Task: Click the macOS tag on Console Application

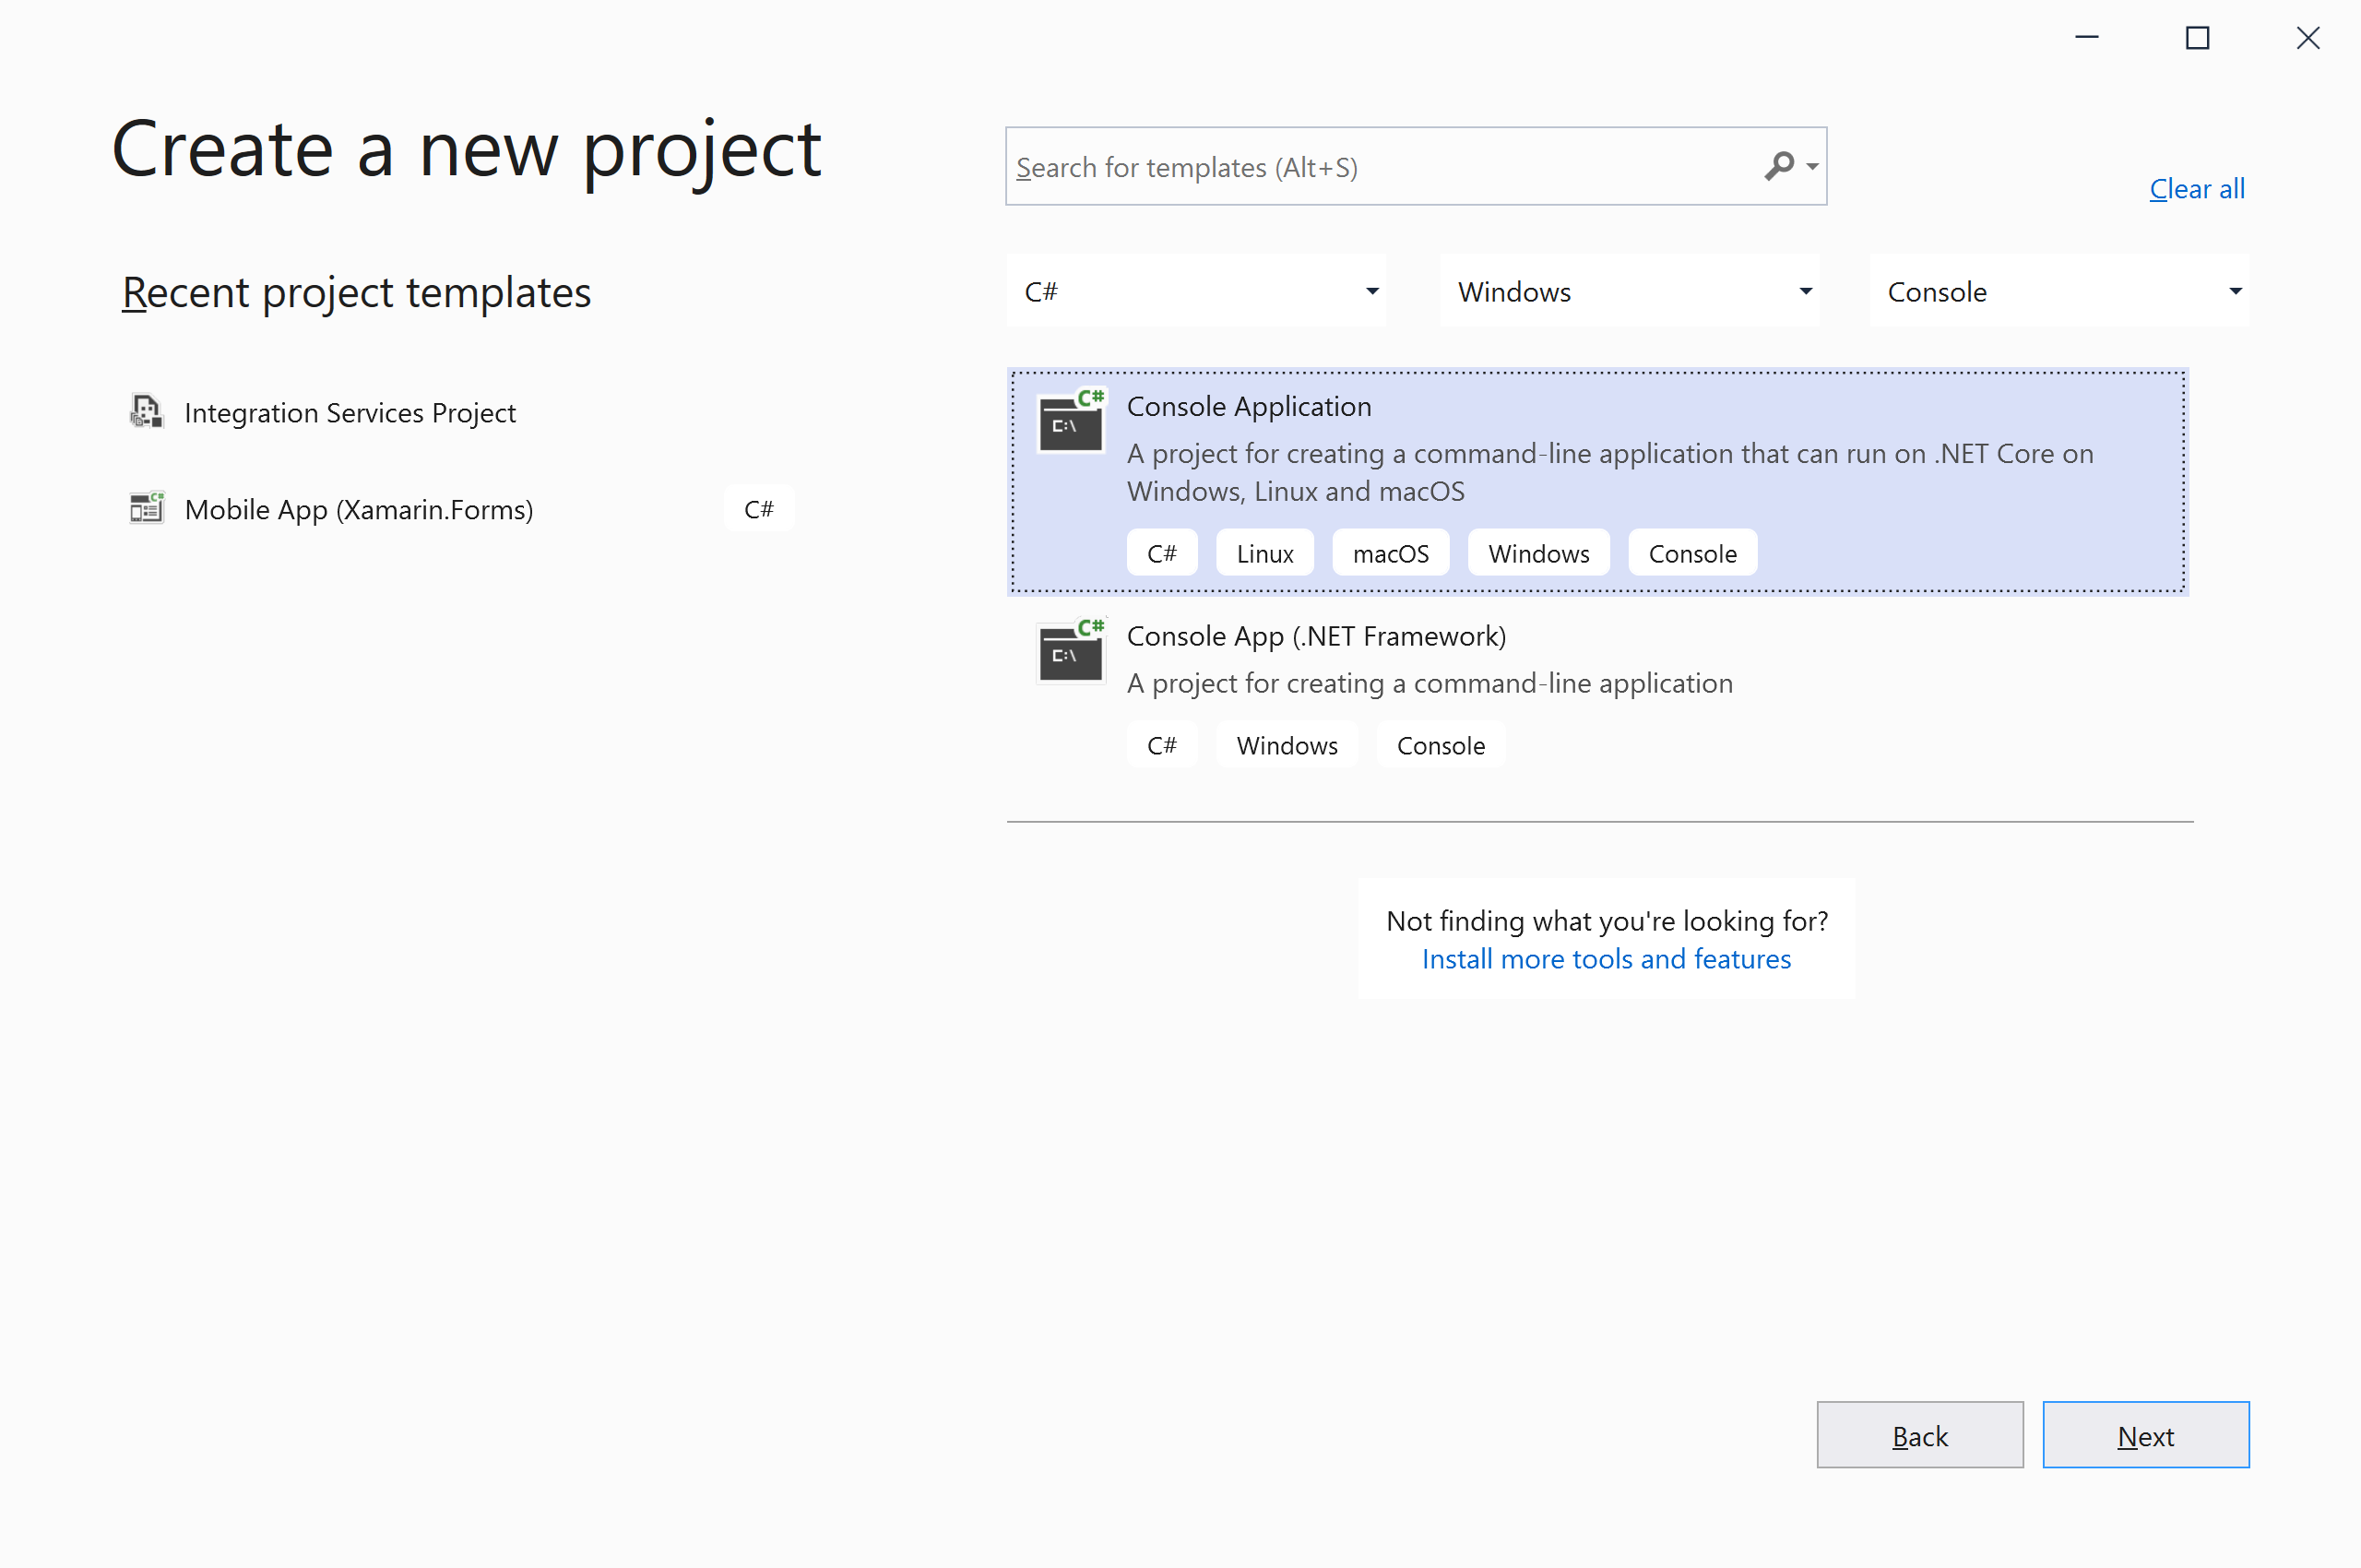Action: (1390, 553)
